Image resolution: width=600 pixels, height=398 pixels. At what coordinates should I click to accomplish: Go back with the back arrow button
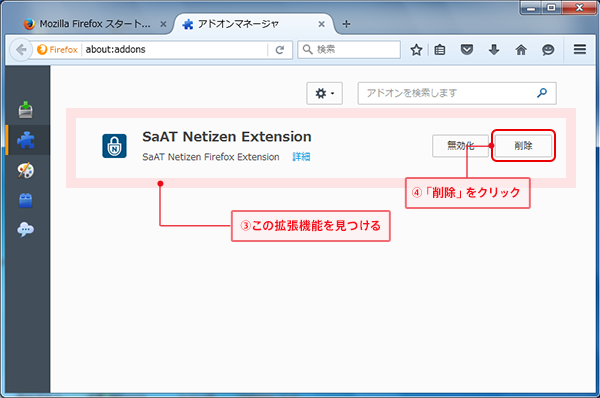21,50
